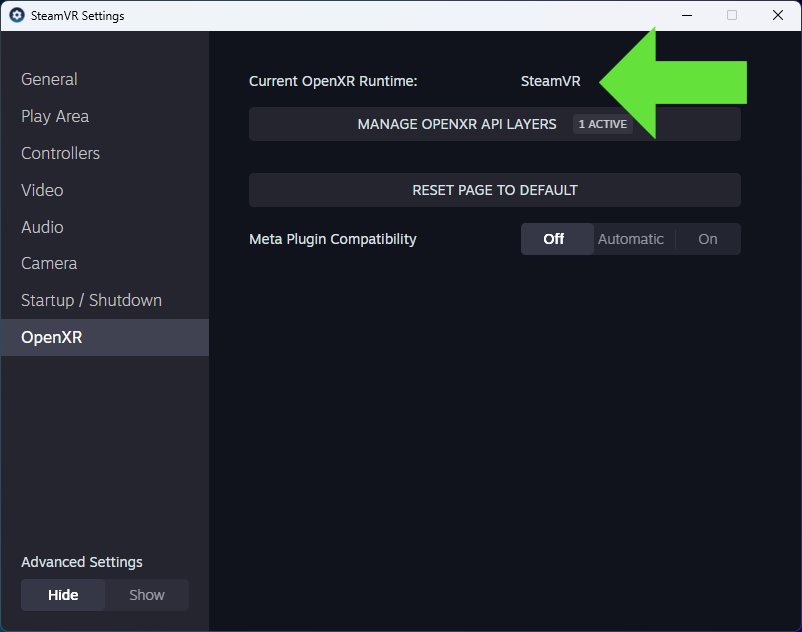Image resolution: width=802 pixels, height=632 pixels.
Task: Turn Meta Plugin Compatibility On
Action: coord(708,239)
